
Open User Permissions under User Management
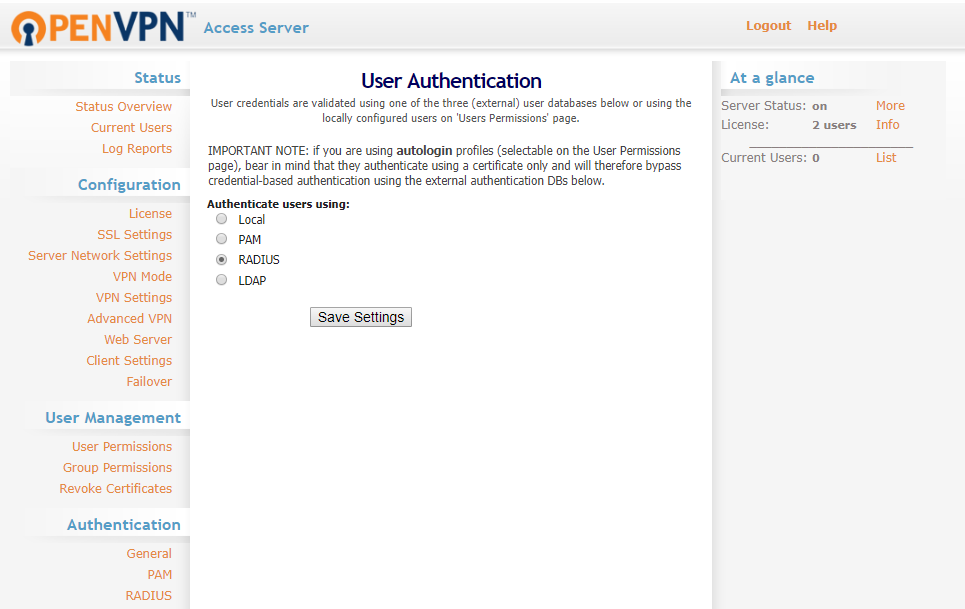tap(121, 446)
